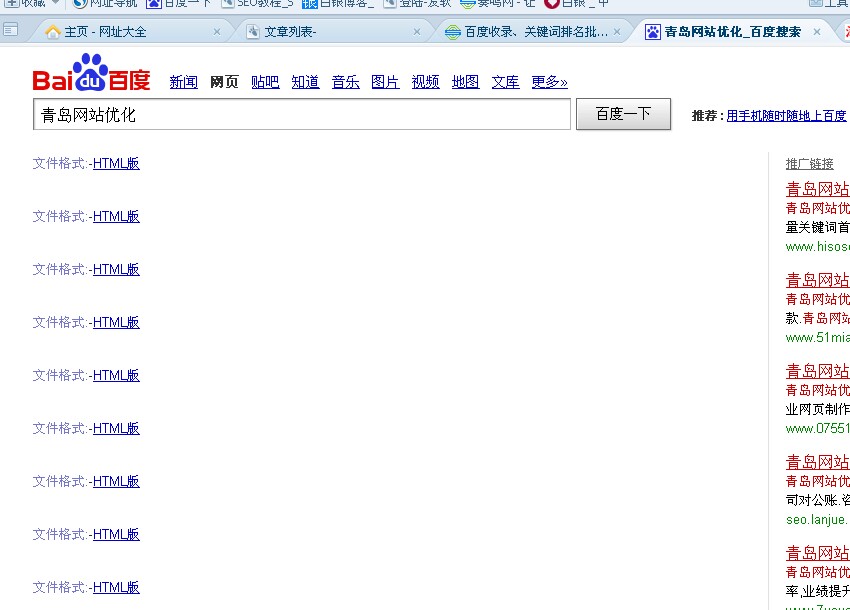
Task: Close the 青岛网站优化_百度搜索 tab
Action: click(817, 32)
